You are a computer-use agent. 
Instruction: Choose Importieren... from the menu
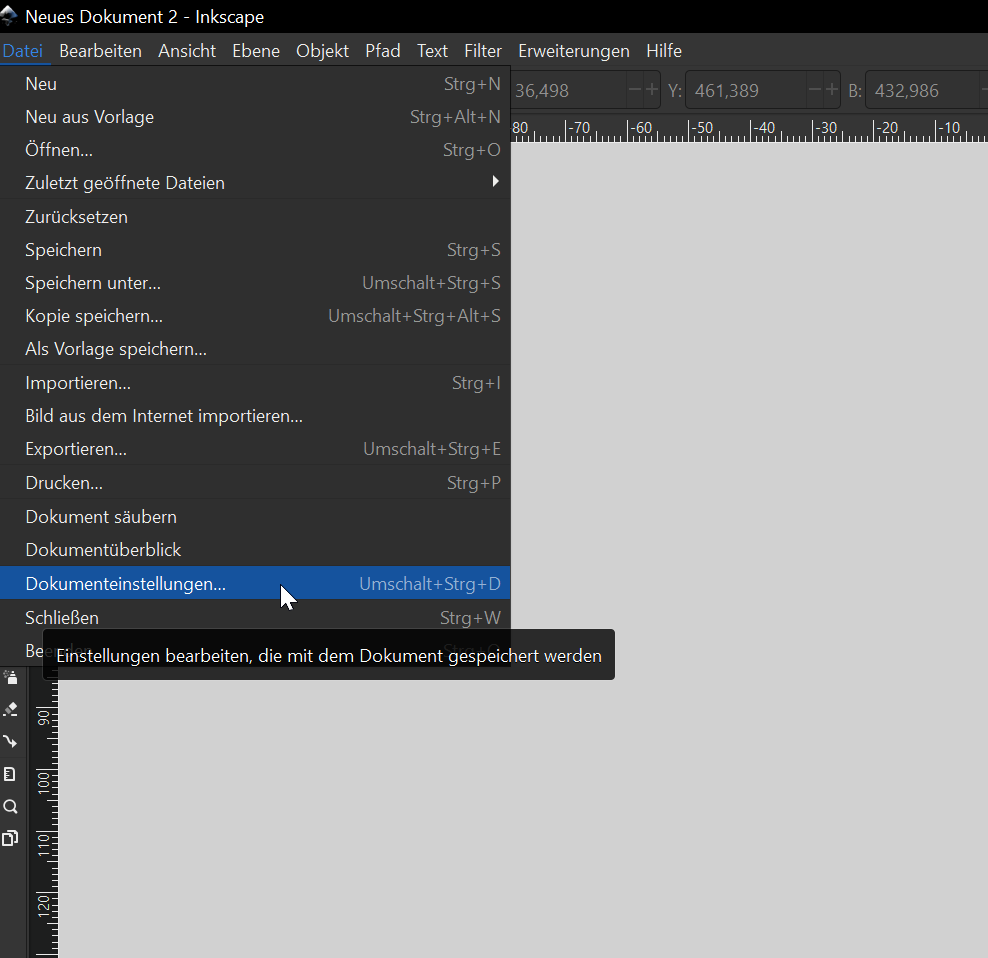click(x=255, y=383)
